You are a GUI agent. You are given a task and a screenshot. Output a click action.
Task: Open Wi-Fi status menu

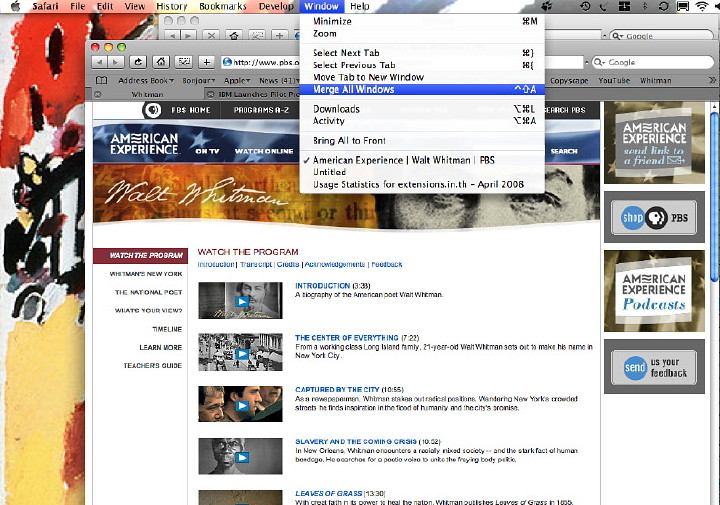coord(701,6)
